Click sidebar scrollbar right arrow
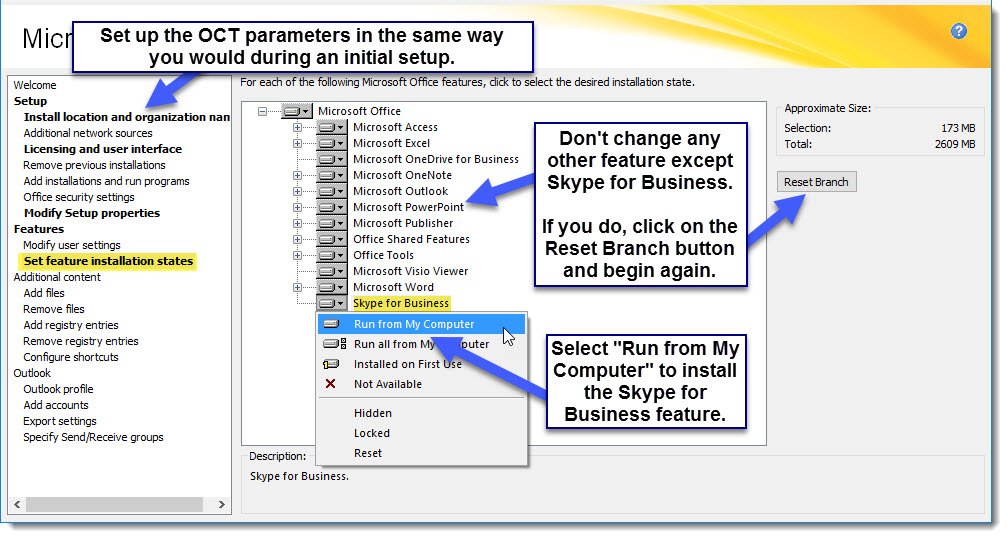Image resolution: width=1007 pixels, height=538 pixels. coord(222,505)
